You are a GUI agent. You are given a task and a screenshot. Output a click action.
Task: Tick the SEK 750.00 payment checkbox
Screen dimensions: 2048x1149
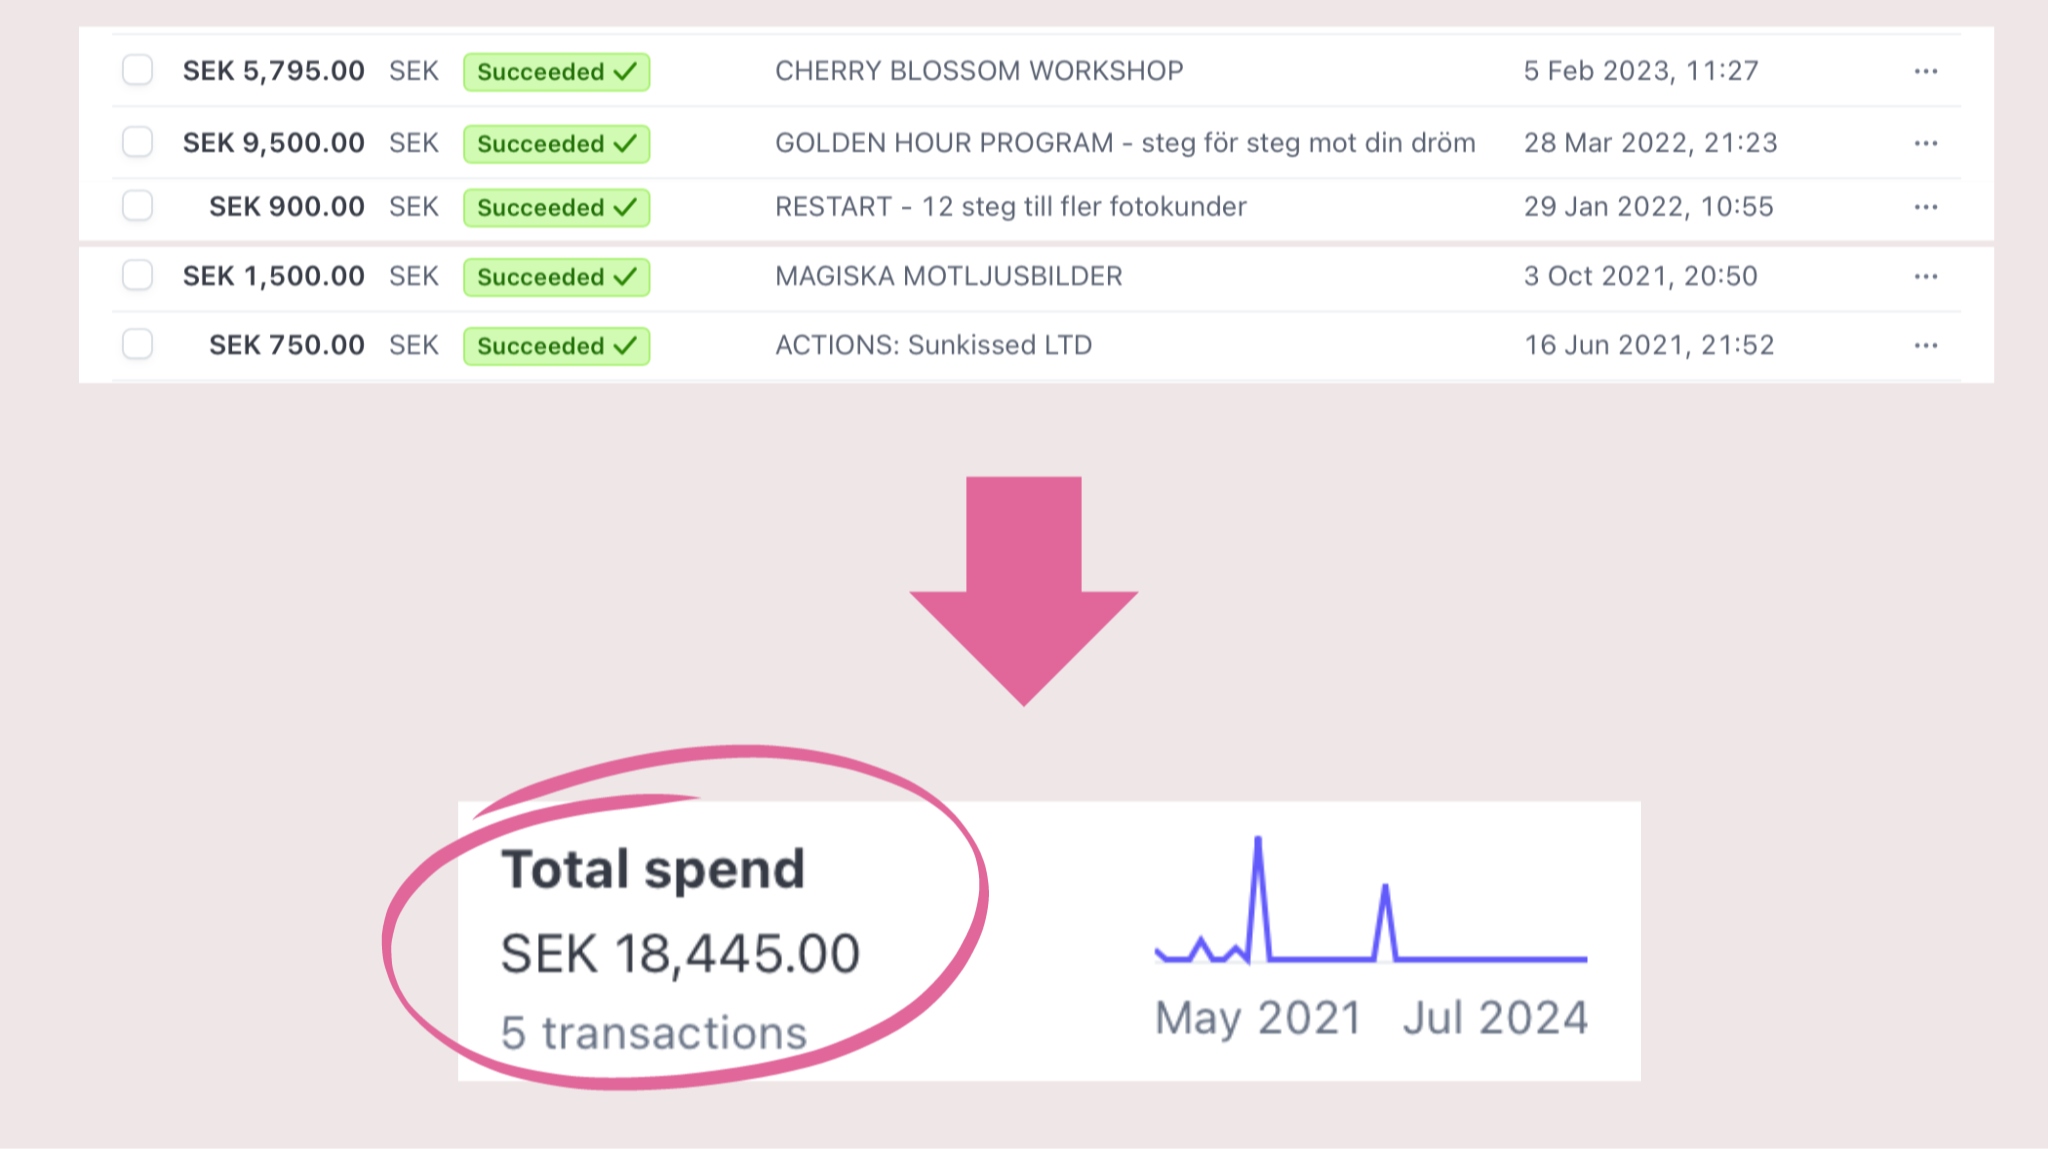[x=137, y=344]
